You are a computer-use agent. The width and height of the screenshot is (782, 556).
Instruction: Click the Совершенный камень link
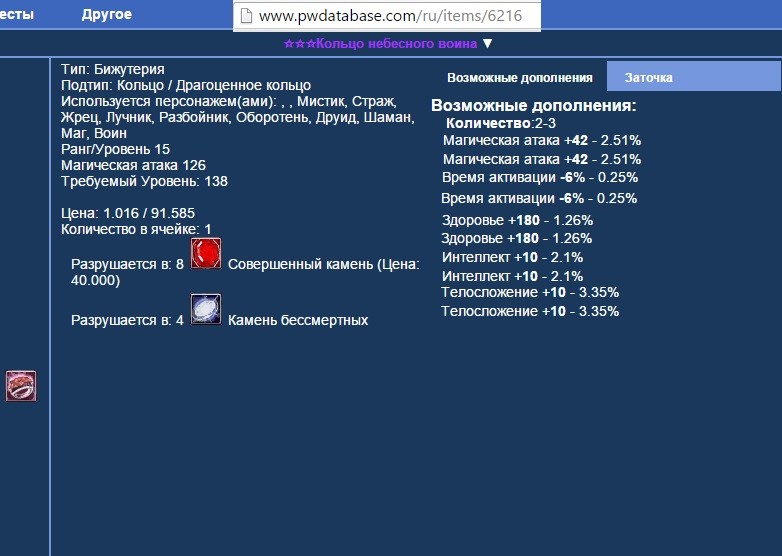[300, 264]
